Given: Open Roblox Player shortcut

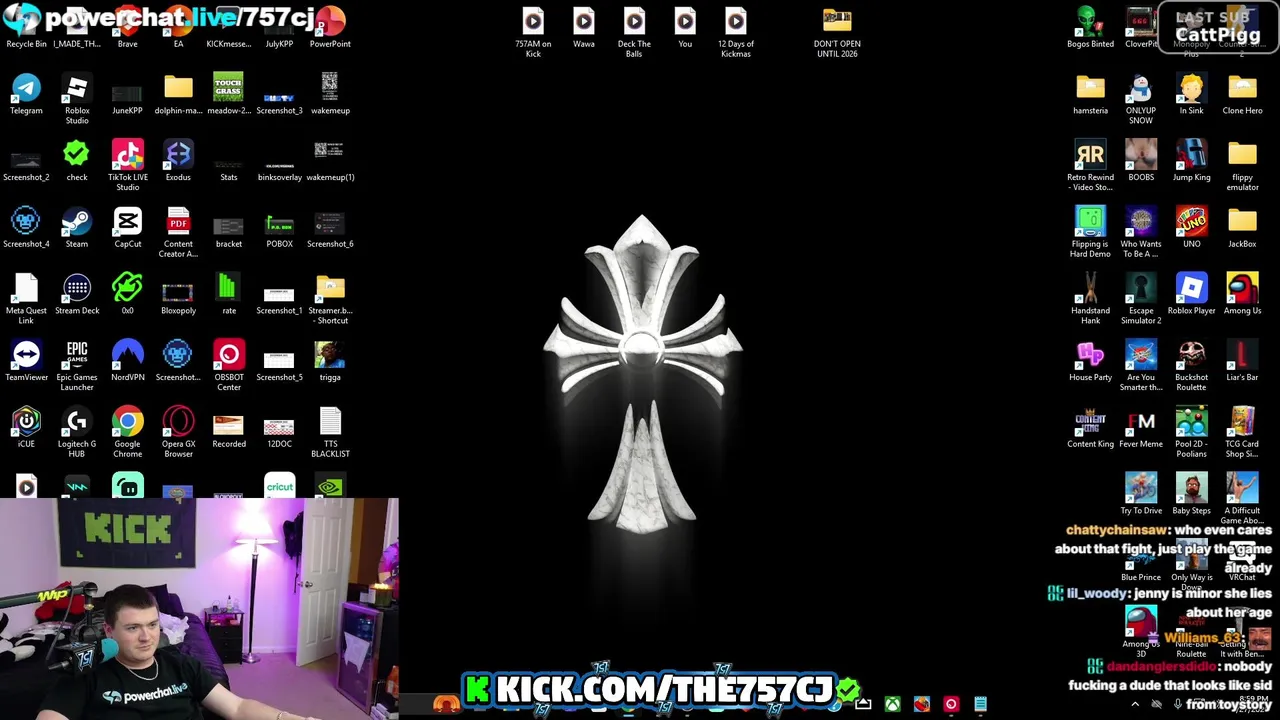Looking at the screenshot, I should coord(1191,295).
